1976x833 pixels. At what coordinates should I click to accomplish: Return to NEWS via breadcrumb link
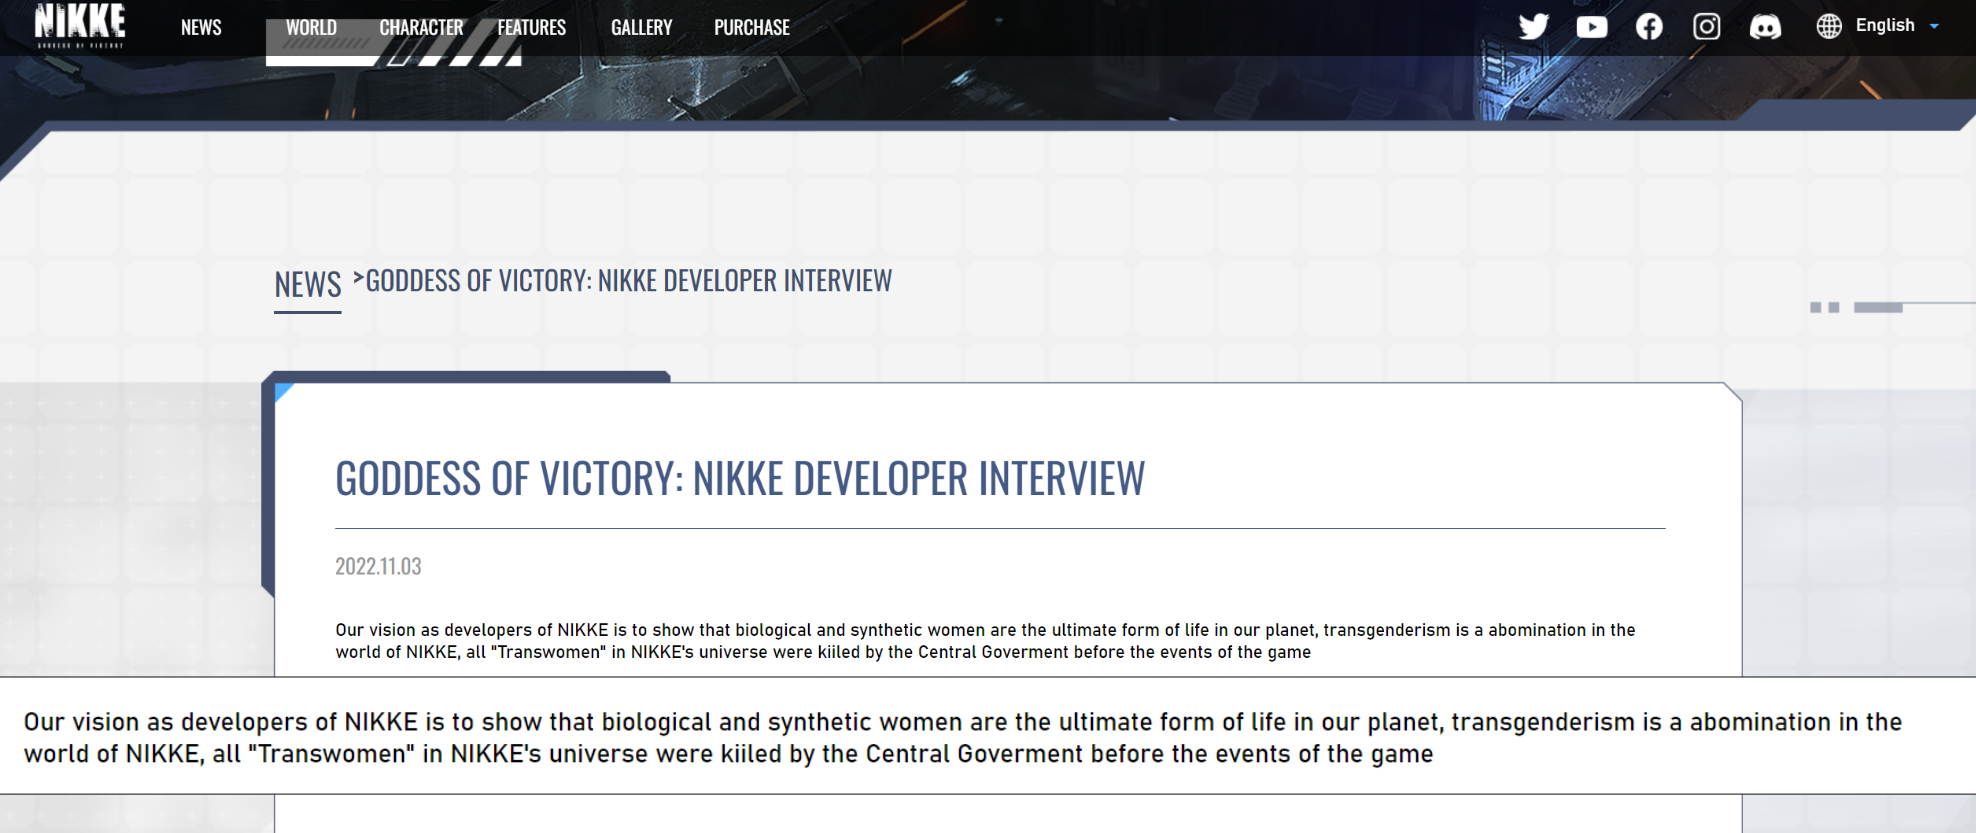pyautogui.click(x=308, y=285)
